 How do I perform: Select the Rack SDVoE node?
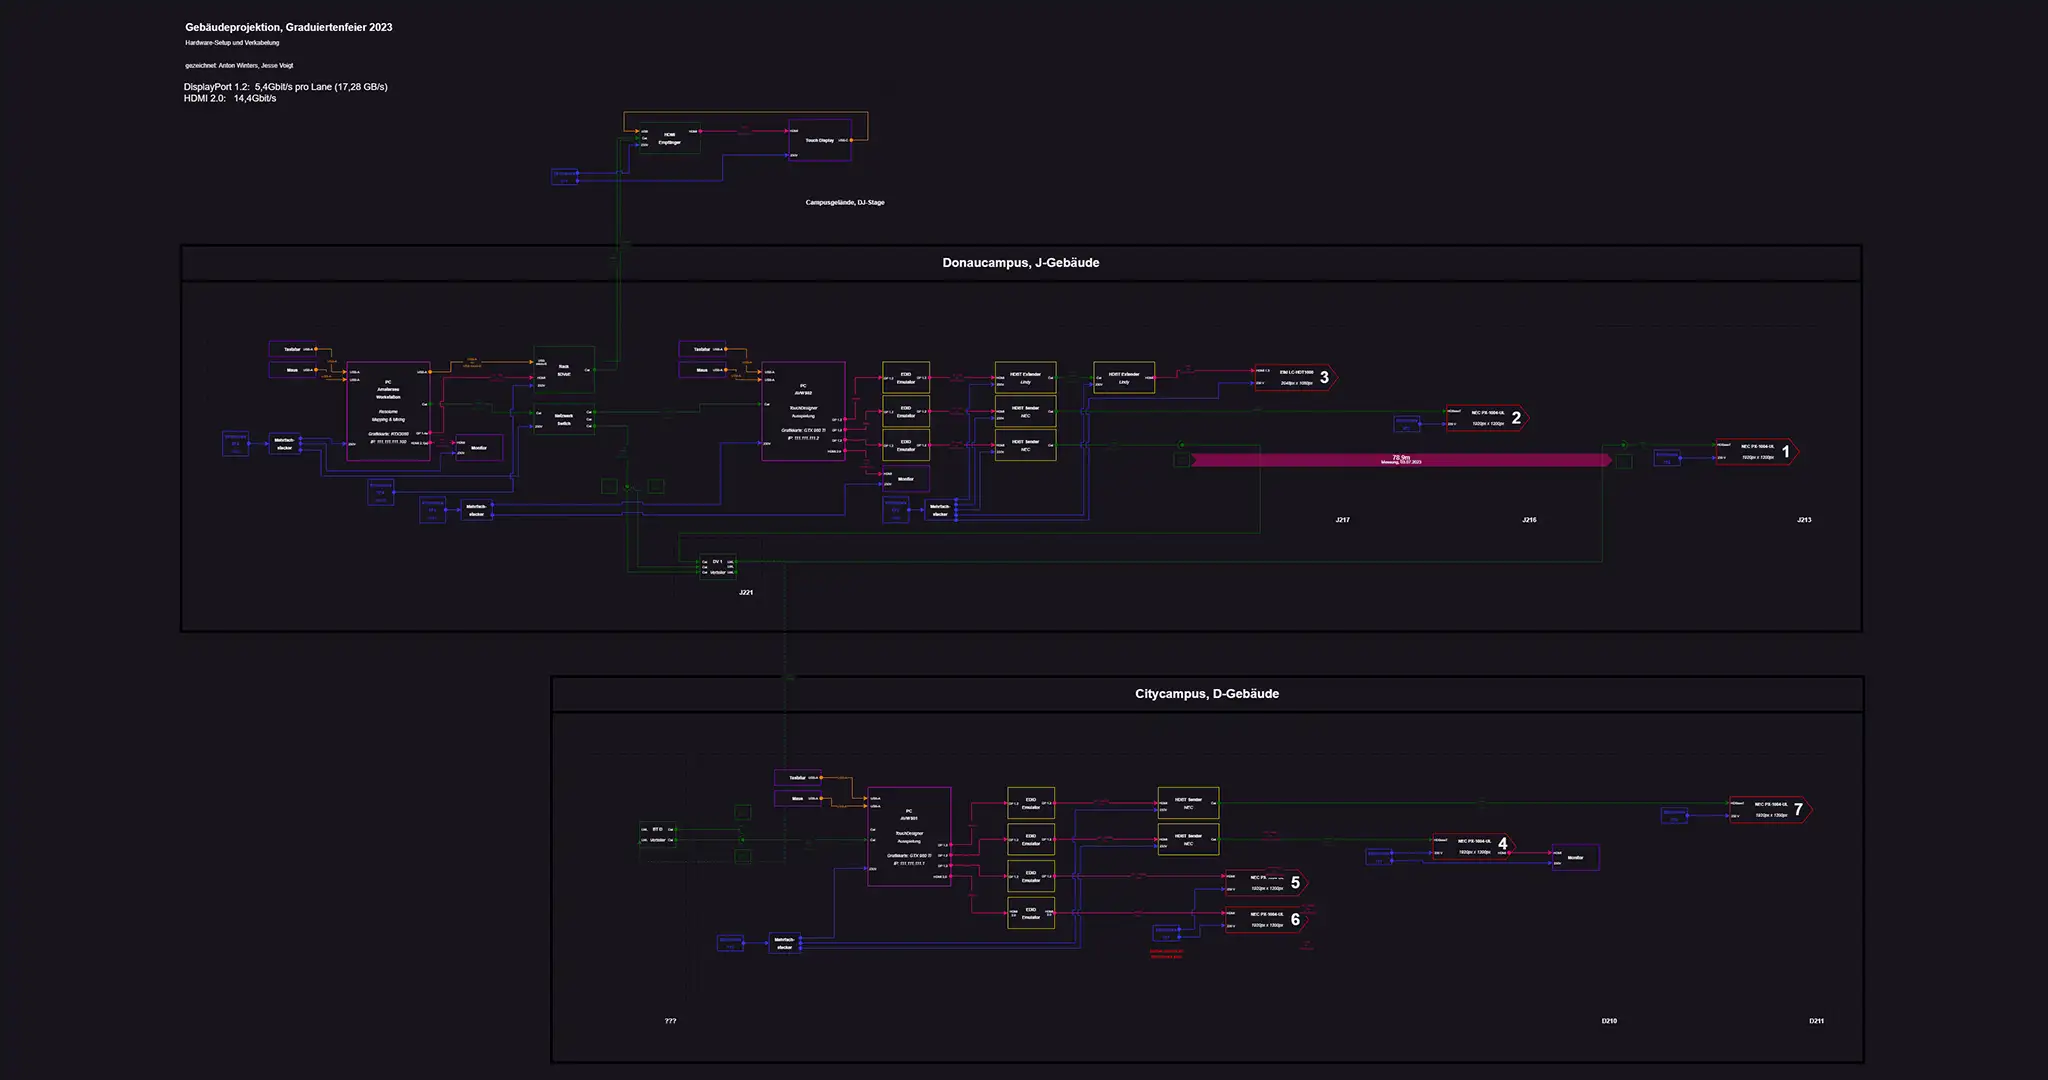click(563, 370)
